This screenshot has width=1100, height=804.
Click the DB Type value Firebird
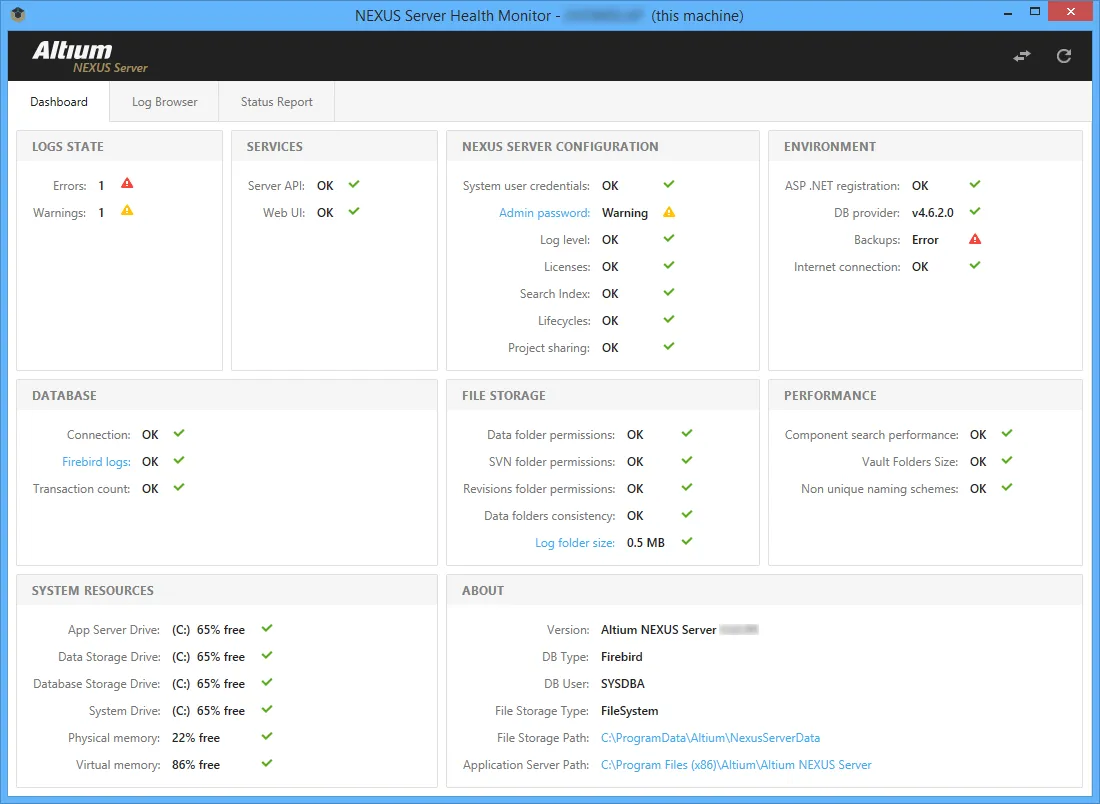tap(622, 657)
